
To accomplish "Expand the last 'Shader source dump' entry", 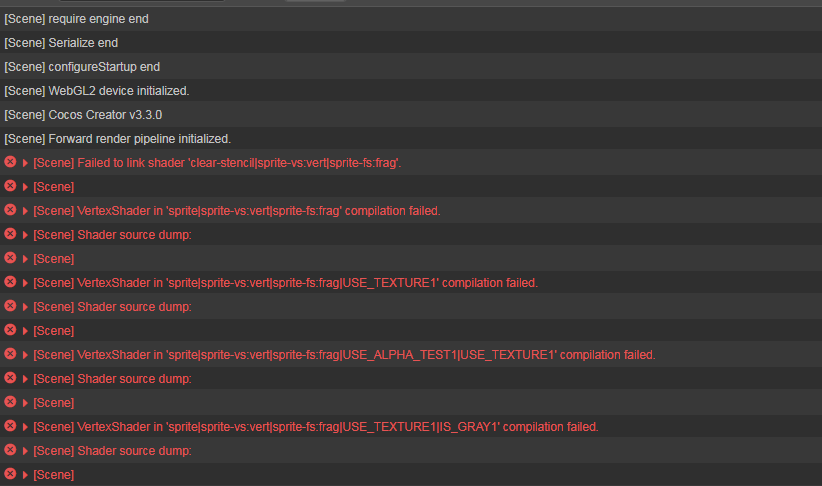I will [25, 450].
